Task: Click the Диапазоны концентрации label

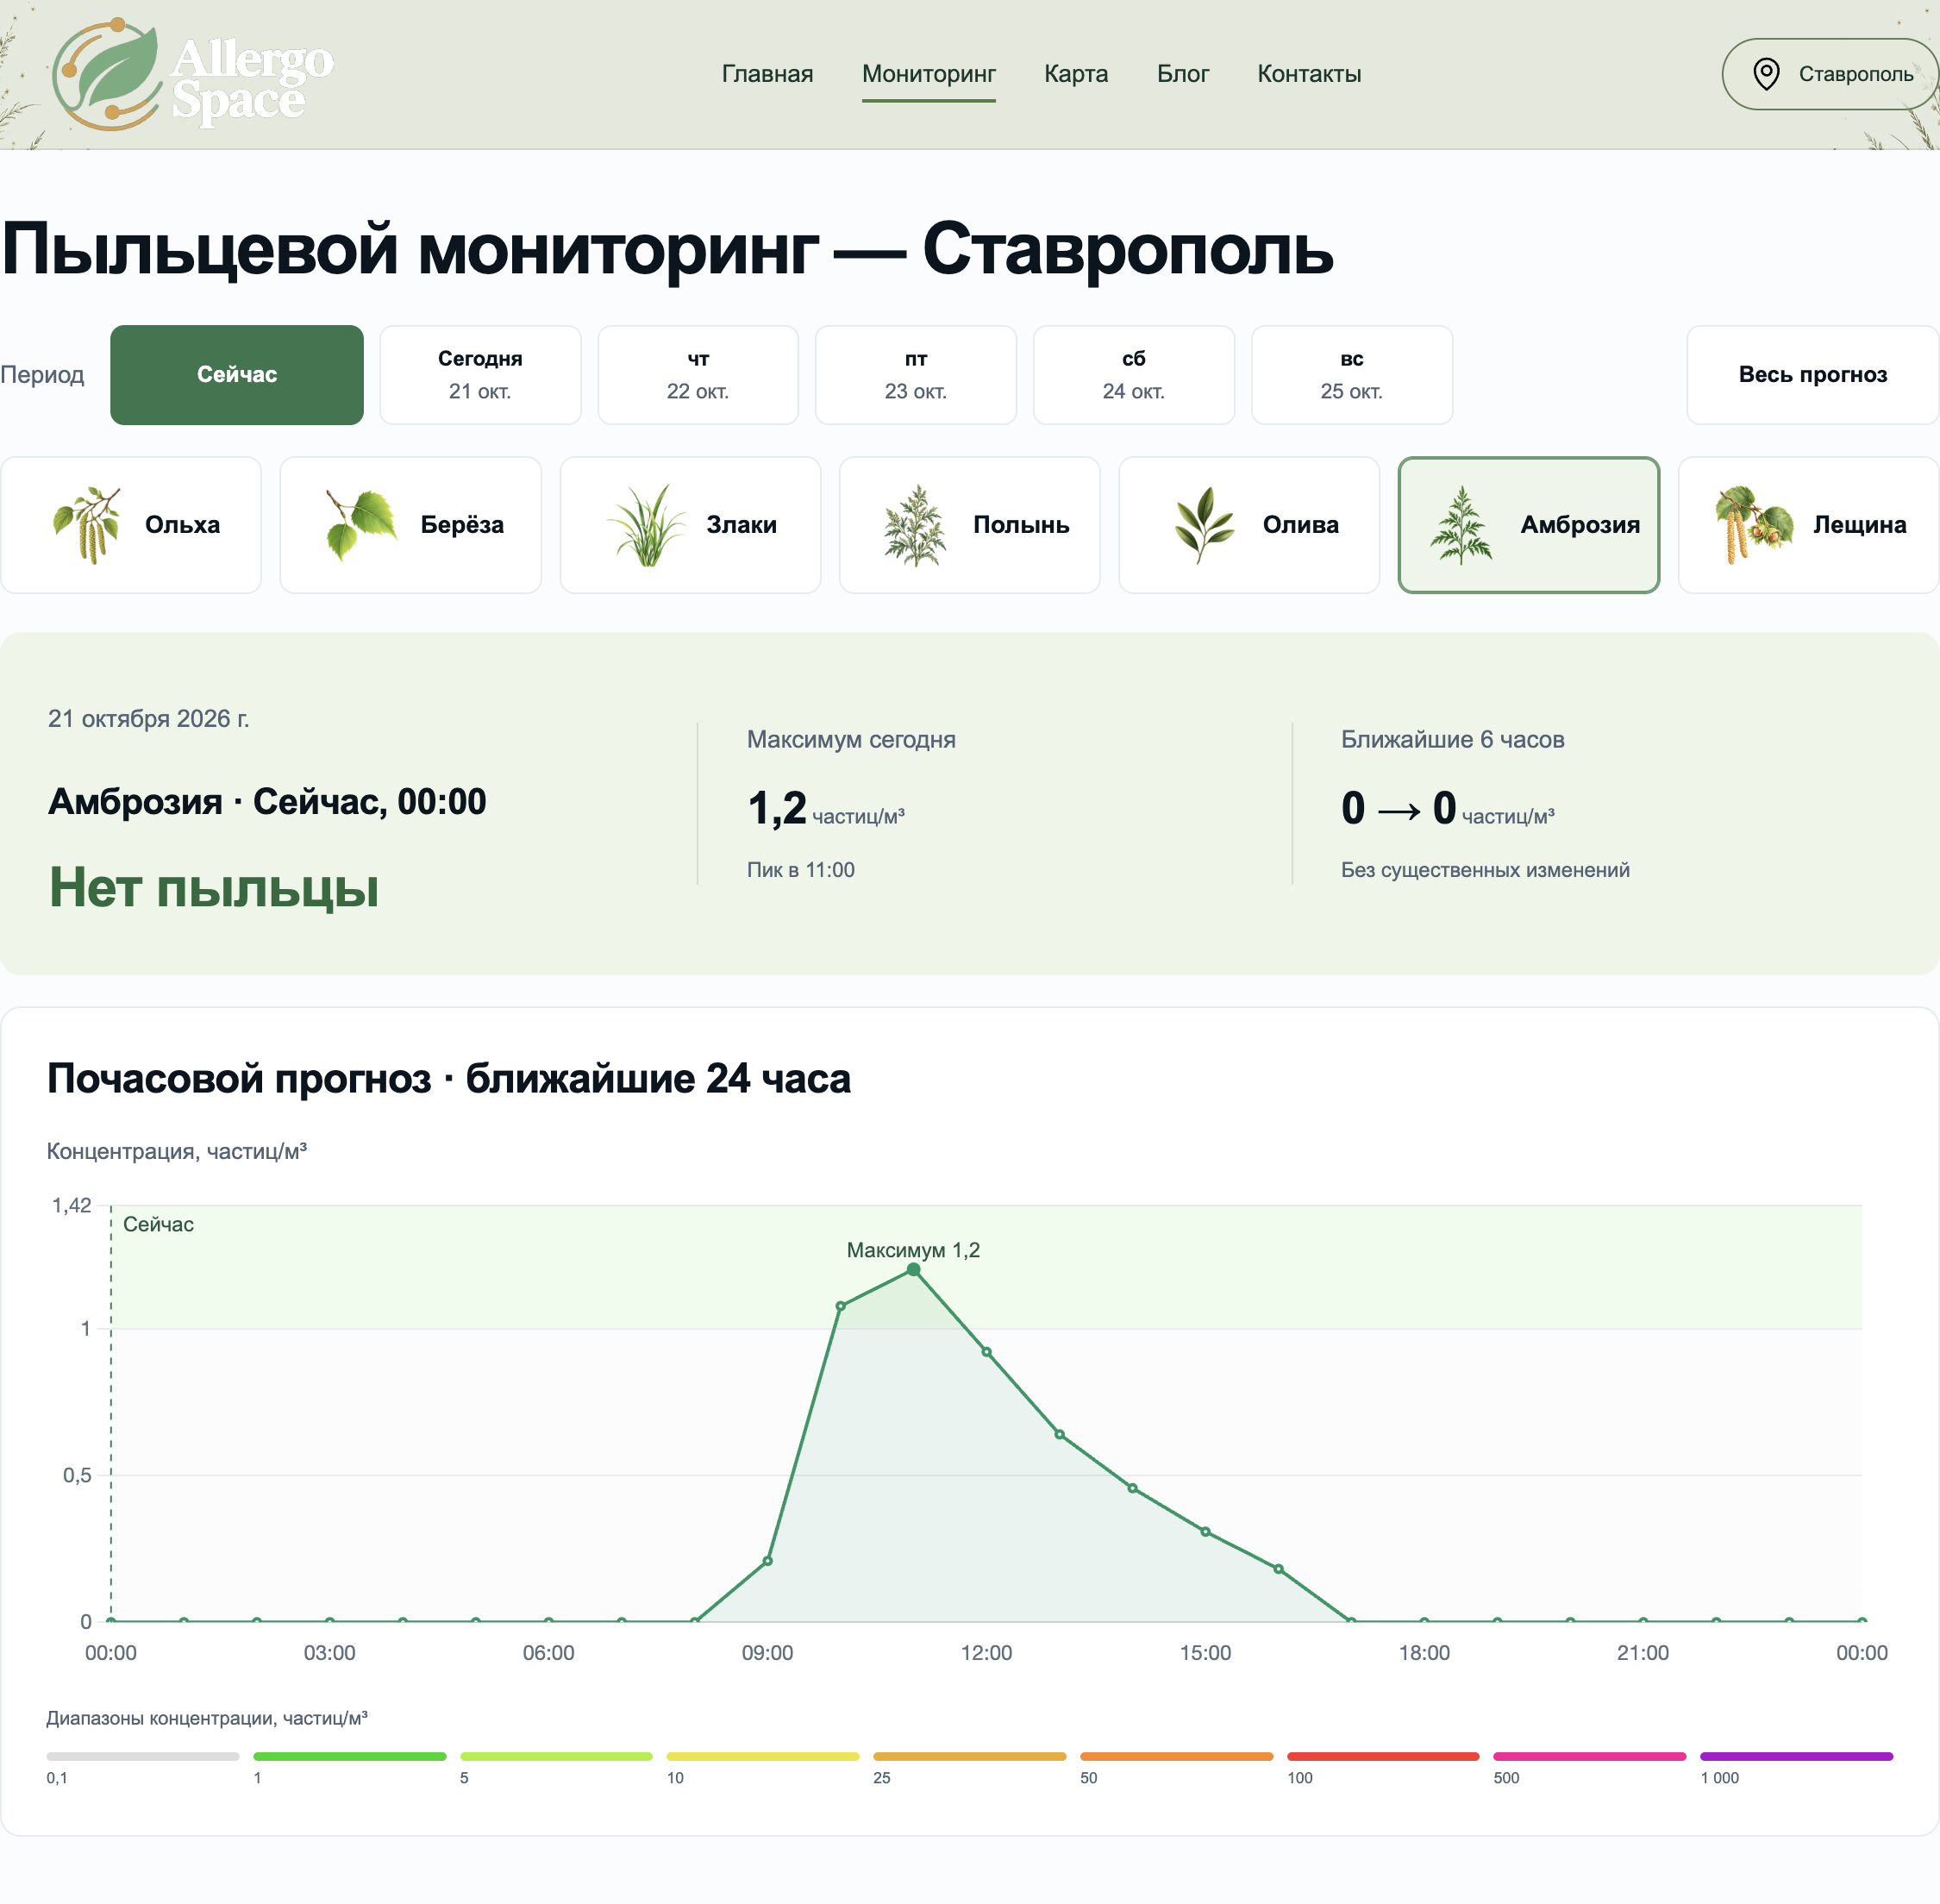Action: [207, 1718]
